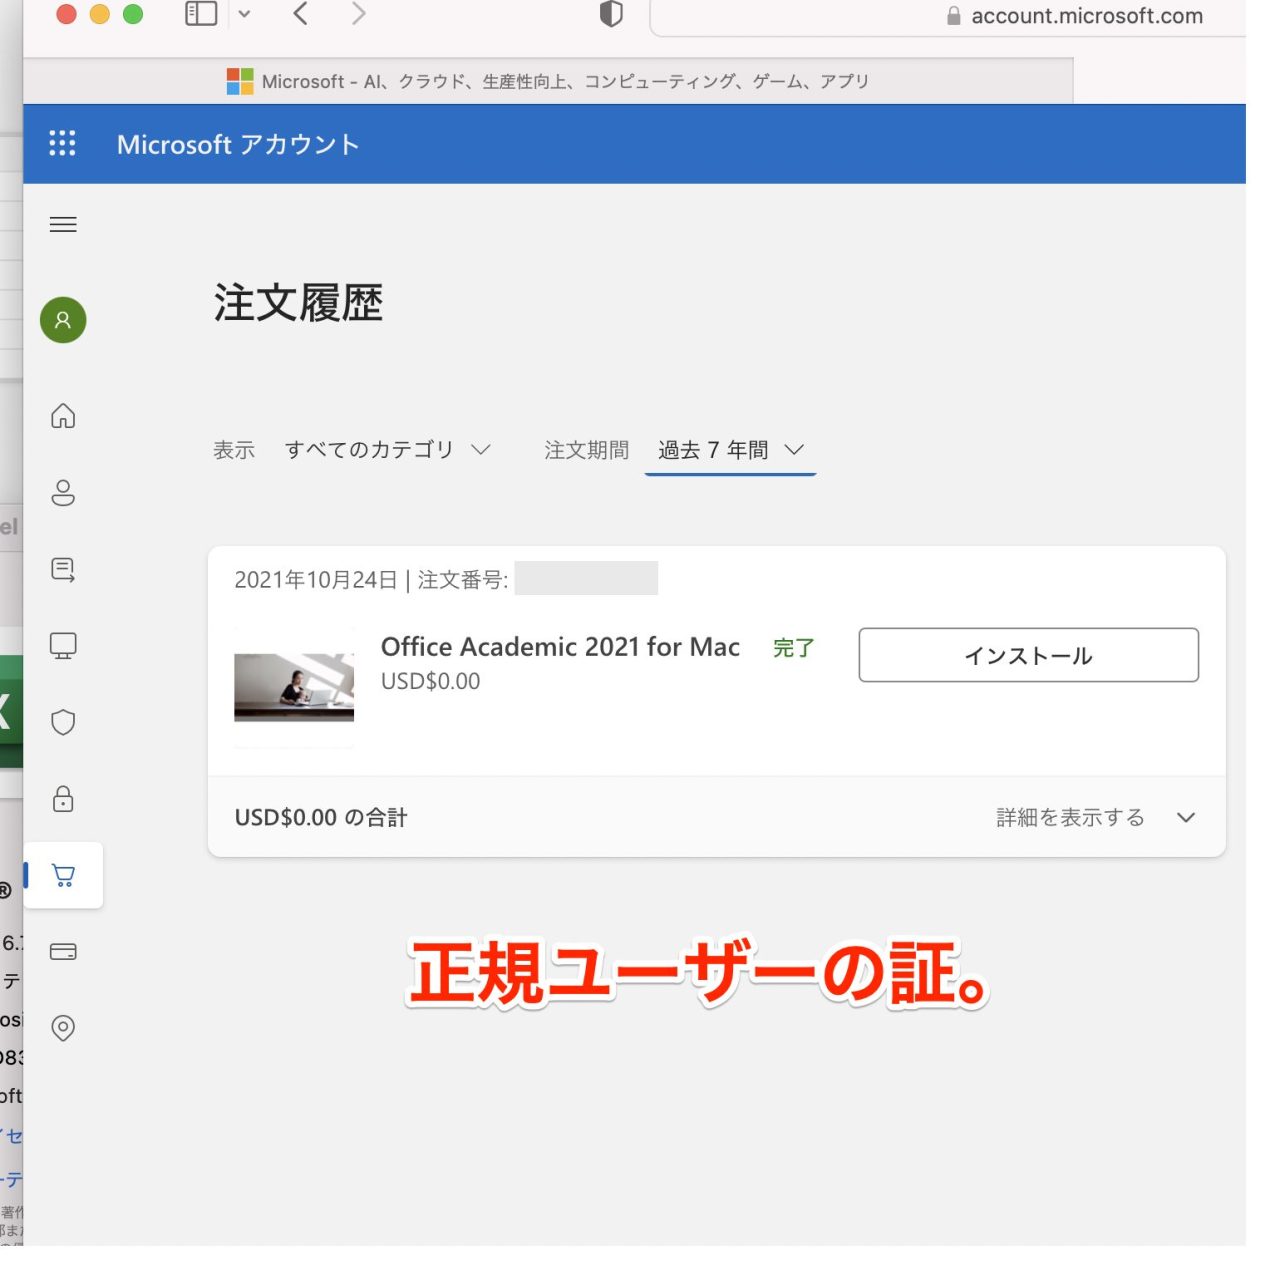Go forward with the Safari forward arrow

tap(358, 14)
